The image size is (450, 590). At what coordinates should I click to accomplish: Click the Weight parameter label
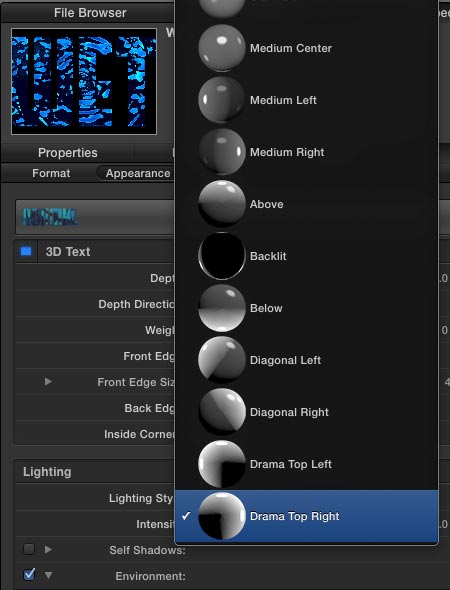[x=160, y=330]
